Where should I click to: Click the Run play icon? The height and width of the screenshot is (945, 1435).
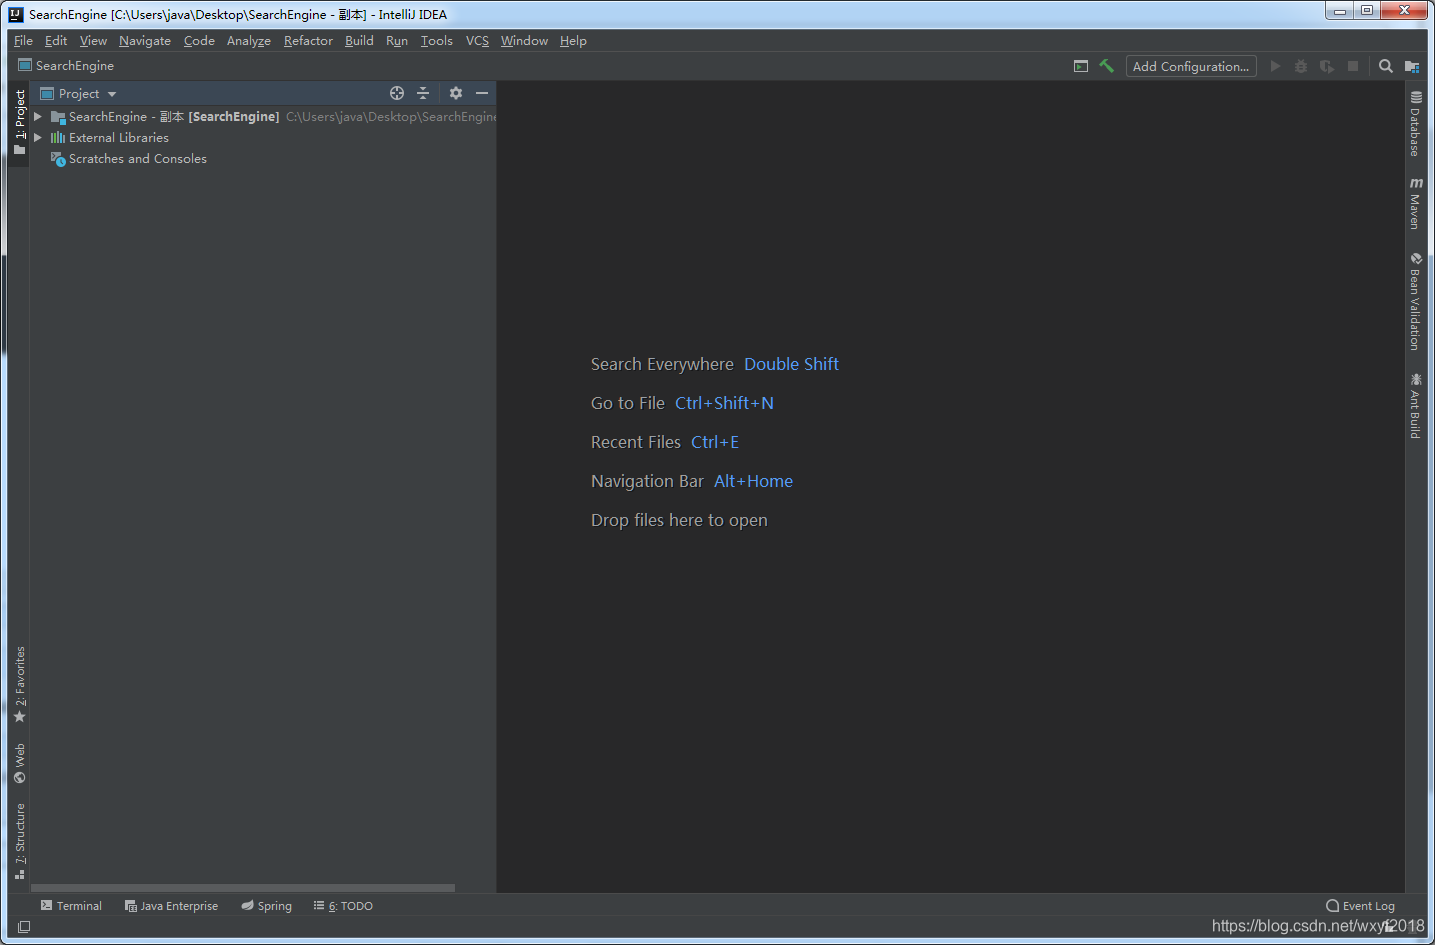point(1275,66)
